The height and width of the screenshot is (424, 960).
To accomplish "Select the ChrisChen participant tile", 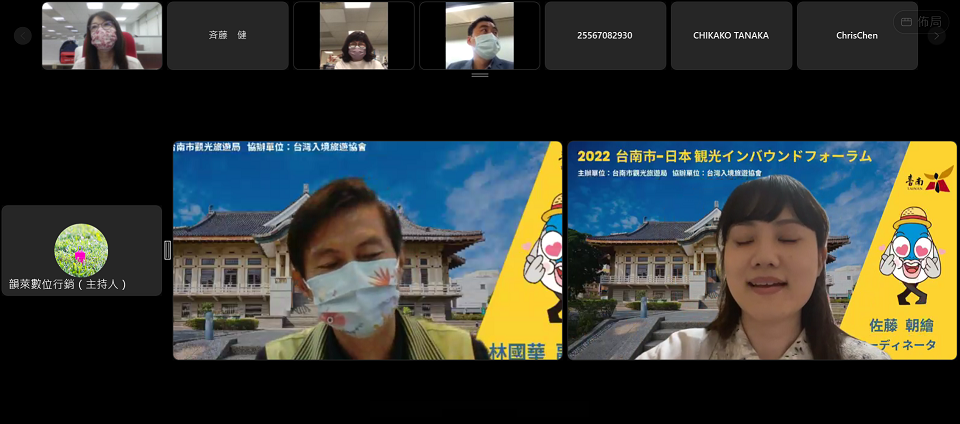I will coord(857,35).
